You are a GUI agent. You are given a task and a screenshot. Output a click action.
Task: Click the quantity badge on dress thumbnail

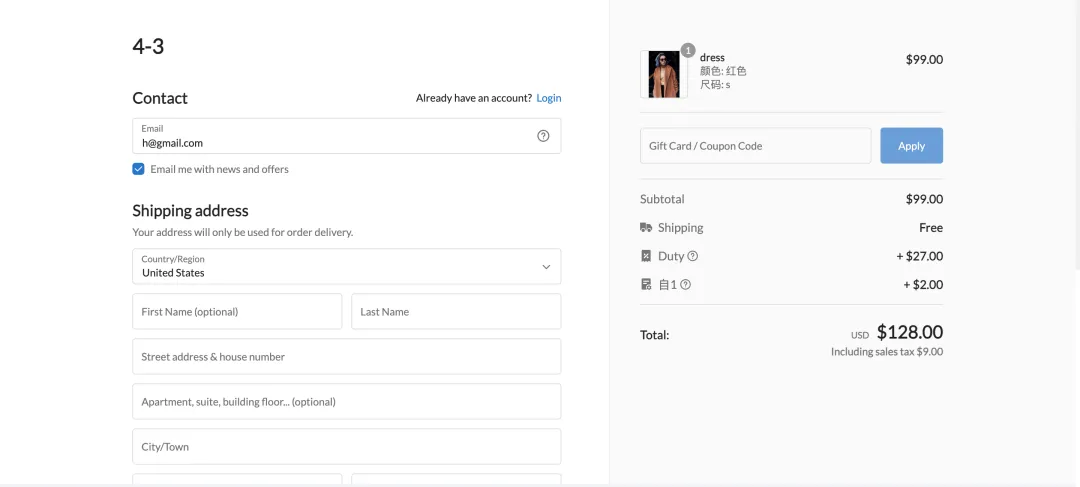pyautogui.click(x=688, y=50)
